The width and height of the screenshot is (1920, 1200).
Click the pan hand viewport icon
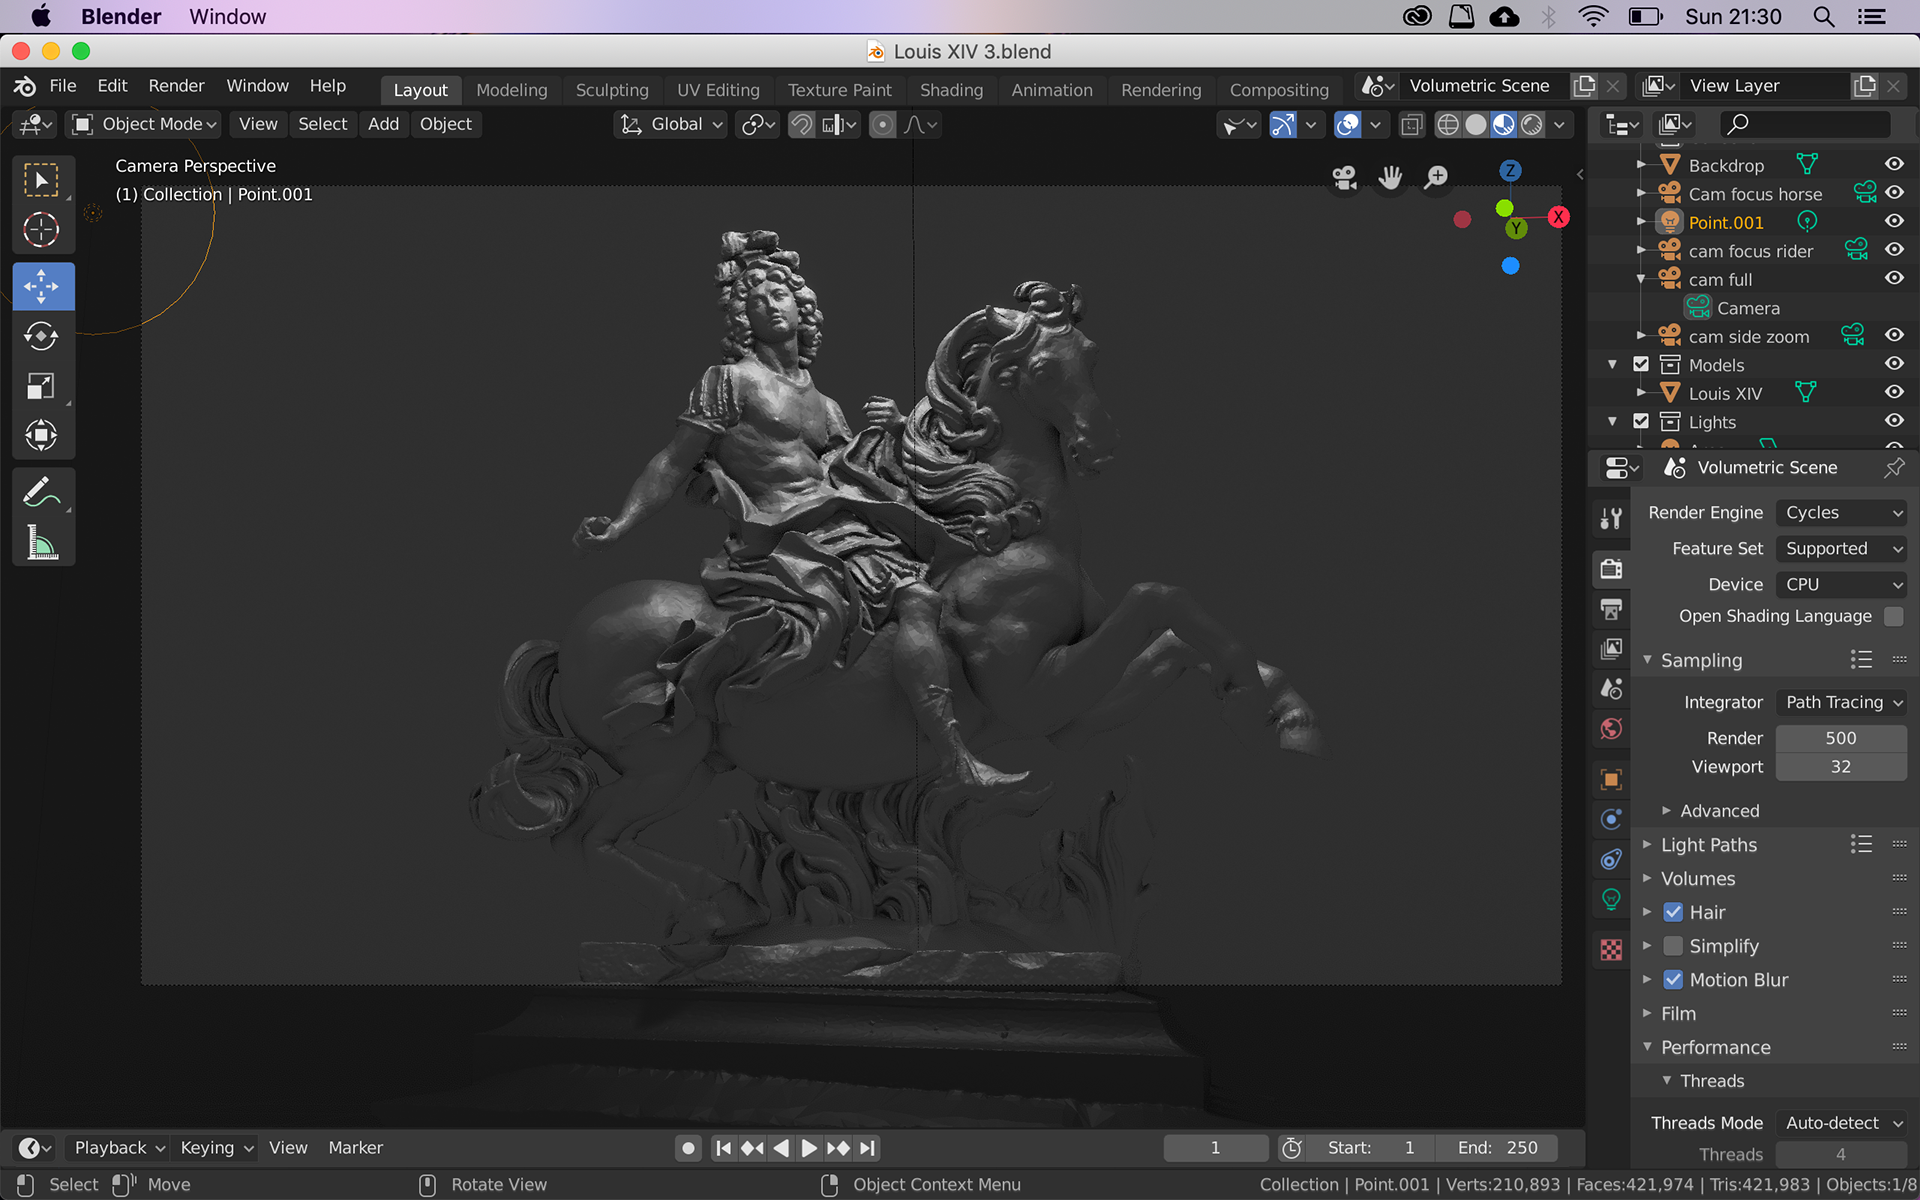click(x=1390, y=178)
